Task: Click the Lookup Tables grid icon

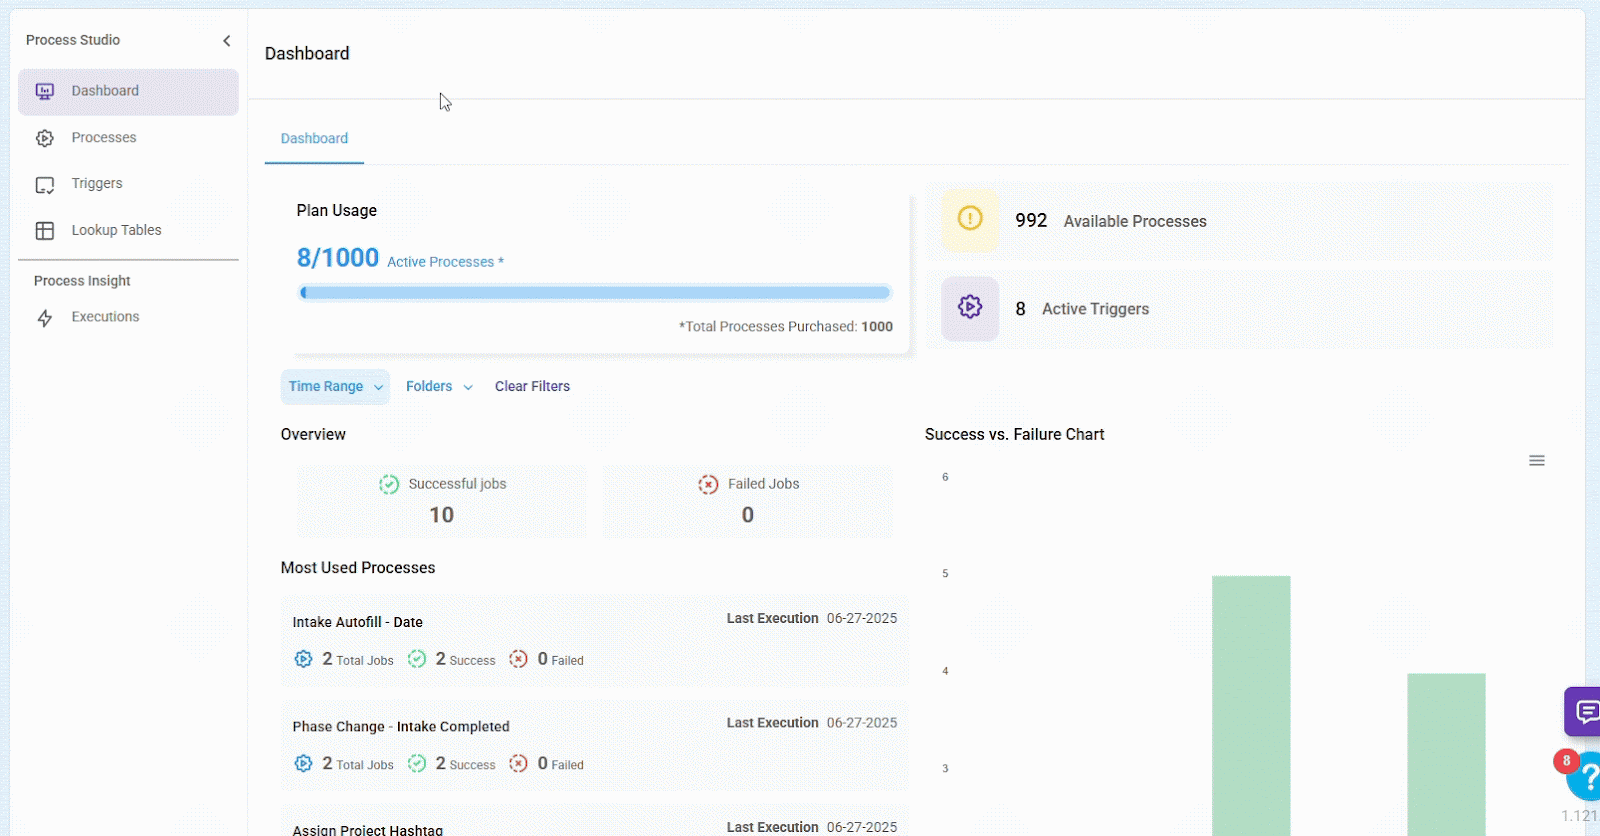Action: (x=45, y=231)
